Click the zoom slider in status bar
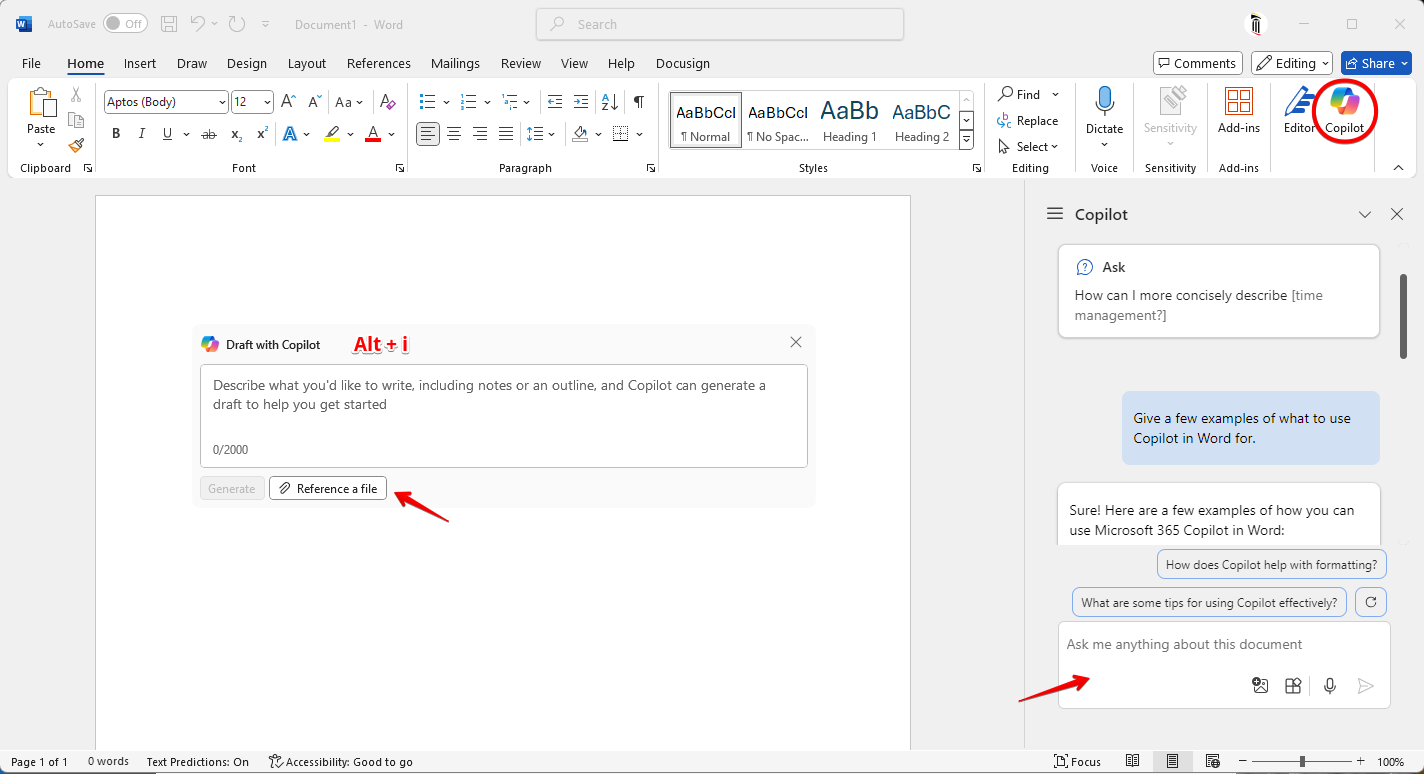The height and width of the screenshot is (774, 1424). point(1302,762)
